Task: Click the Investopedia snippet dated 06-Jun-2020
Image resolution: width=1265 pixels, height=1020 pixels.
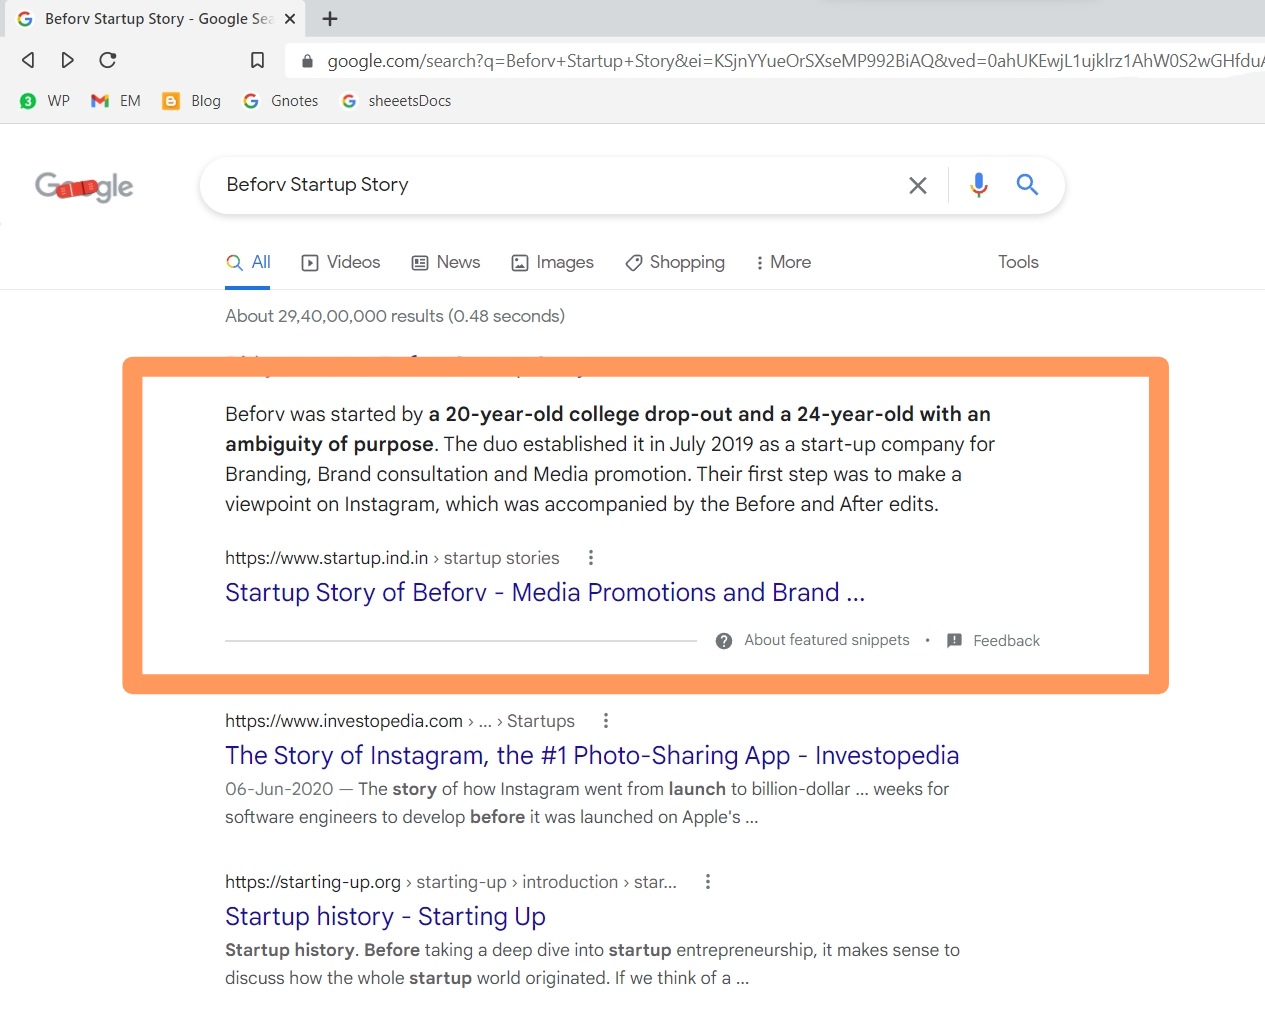Action: 587,803
